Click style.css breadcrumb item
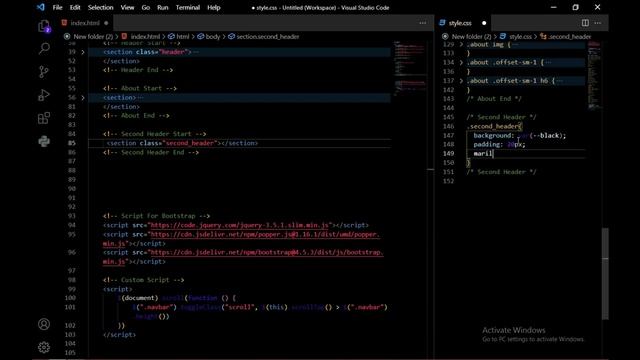This screenshot has width=640, height=360. pos(520,37)
